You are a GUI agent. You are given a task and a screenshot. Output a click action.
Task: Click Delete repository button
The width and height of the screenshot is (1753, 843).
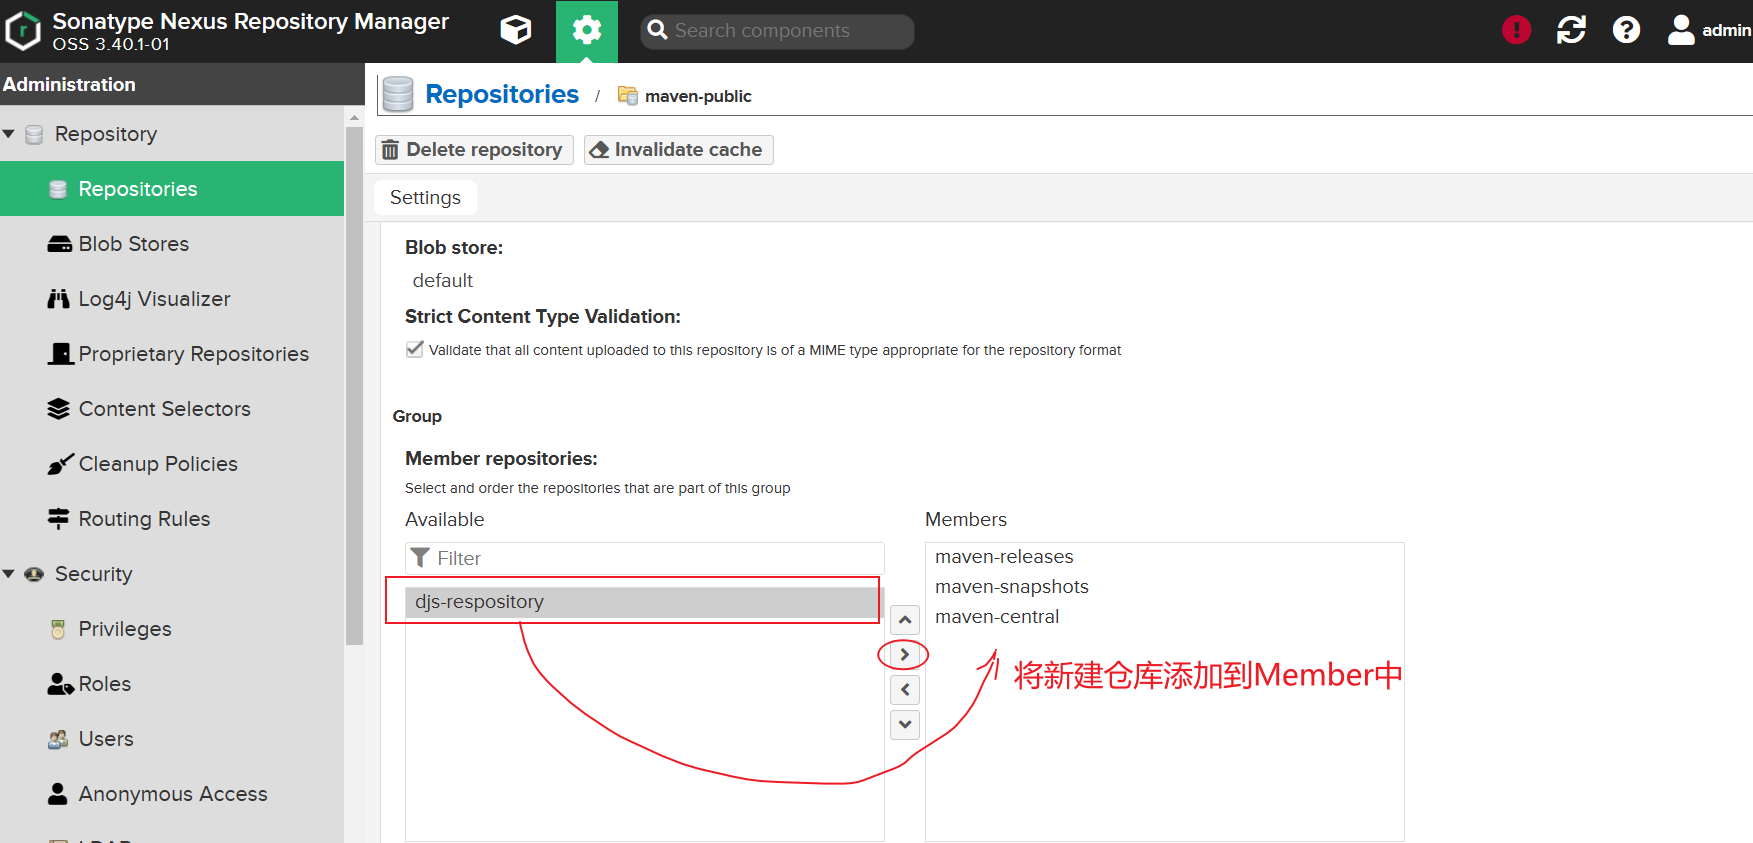click(474, 150)
